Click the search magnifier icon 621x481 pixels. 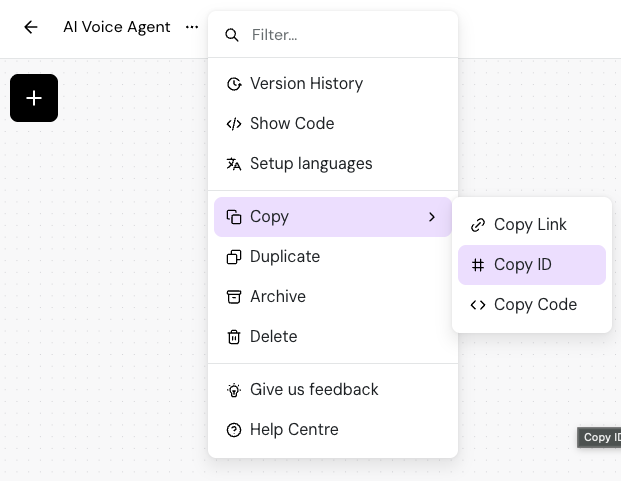click(x=232, y=35)
